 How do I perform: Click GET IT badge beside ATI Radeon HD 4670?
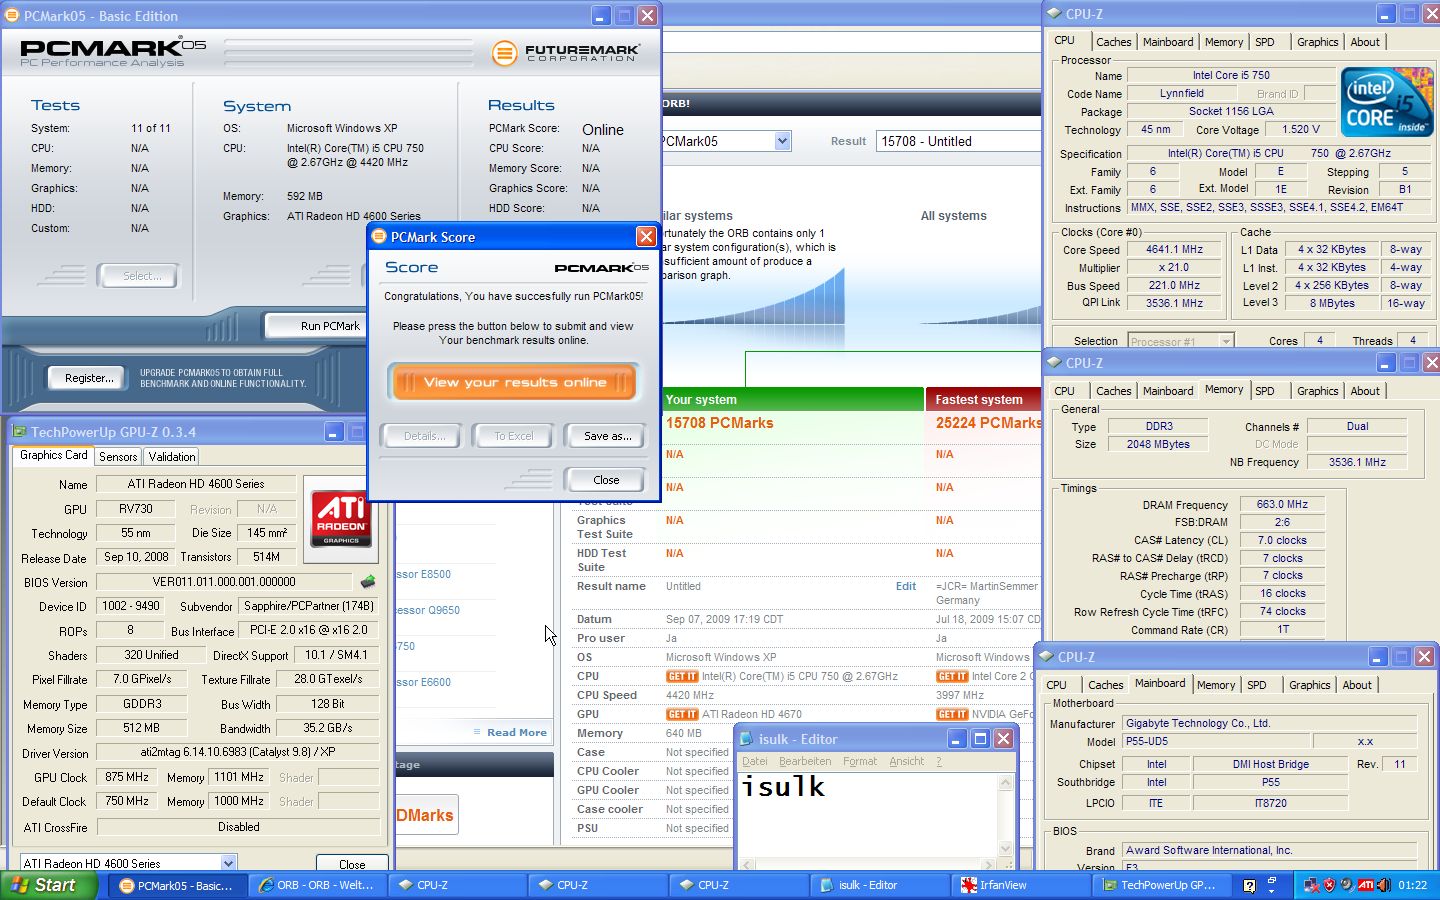pos(682,714)
